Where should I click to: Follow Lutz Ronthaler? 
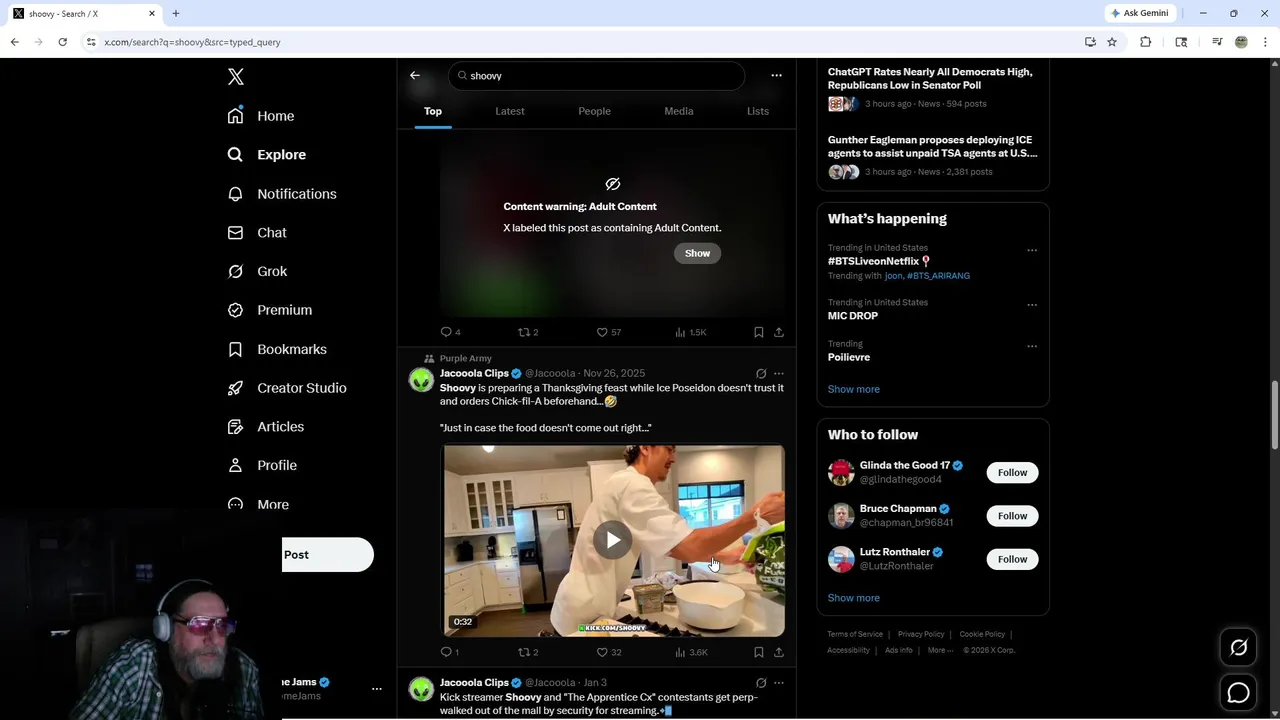click(x=1012, y=559)
